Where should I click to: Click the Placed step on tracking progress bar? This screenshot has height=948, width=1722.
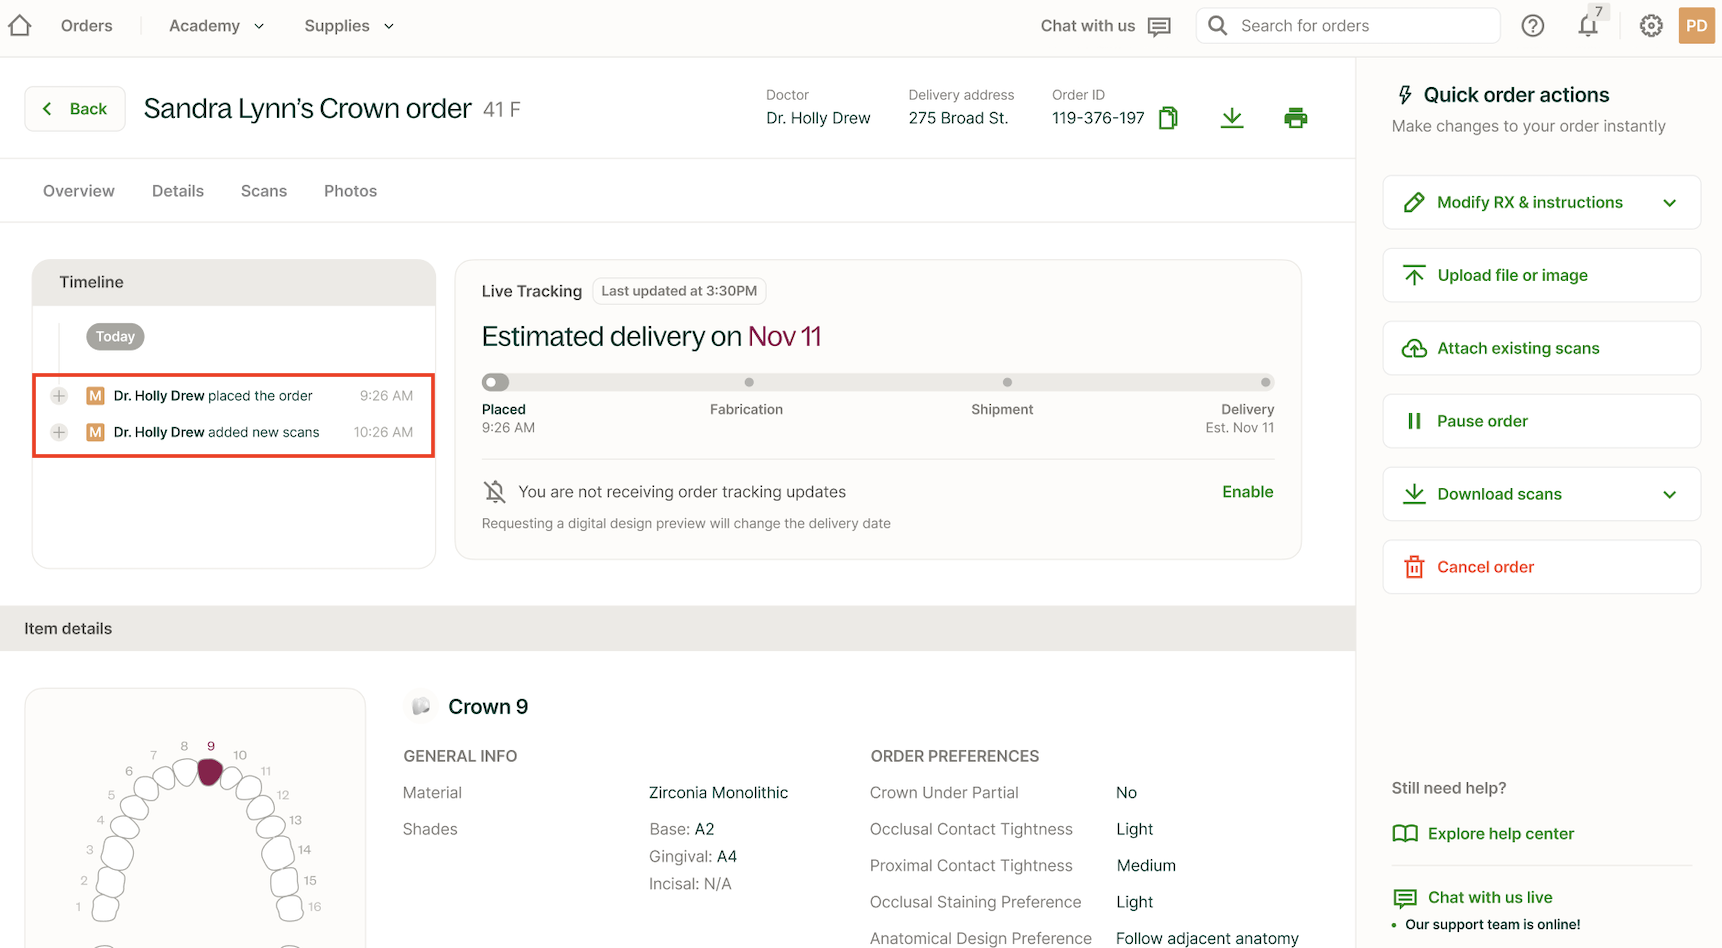click(x=495, y=382)
